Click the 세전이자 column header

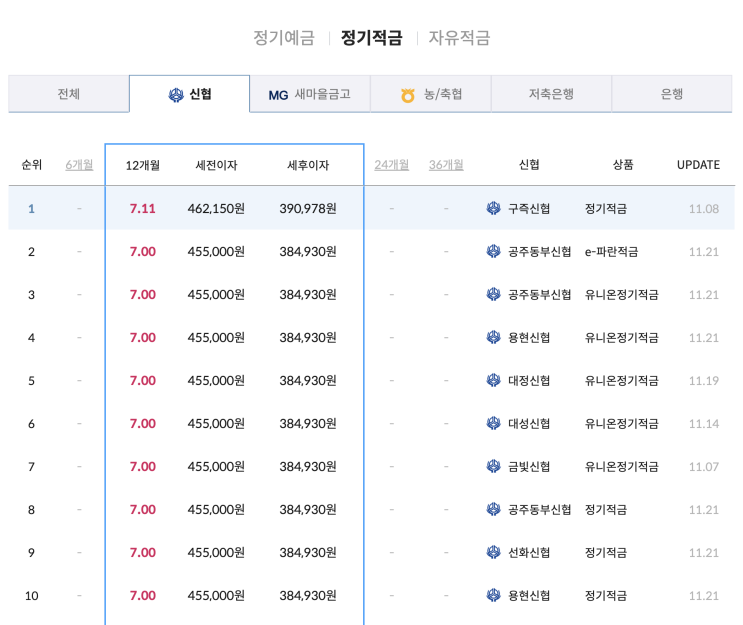tap(217, 165)
